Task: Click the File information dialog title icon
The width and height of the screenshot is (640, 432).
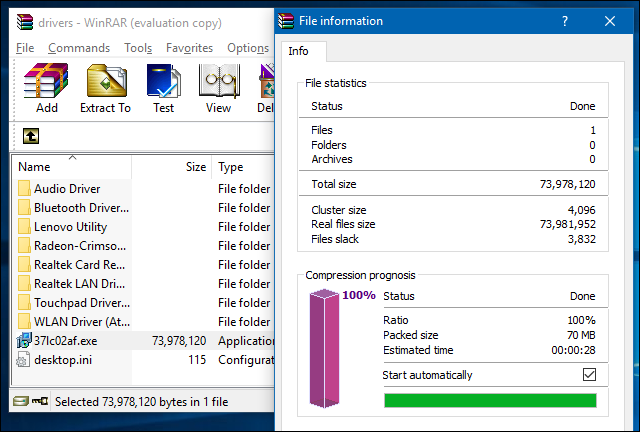Action: (286, 21)
